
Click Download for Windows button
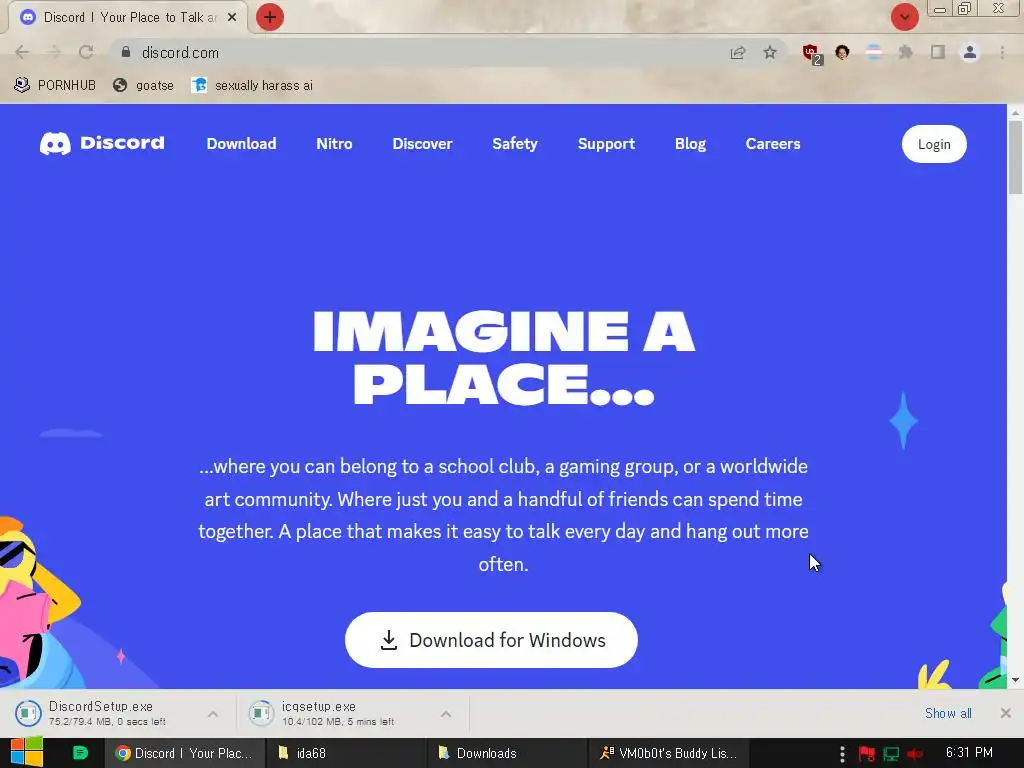491,640
